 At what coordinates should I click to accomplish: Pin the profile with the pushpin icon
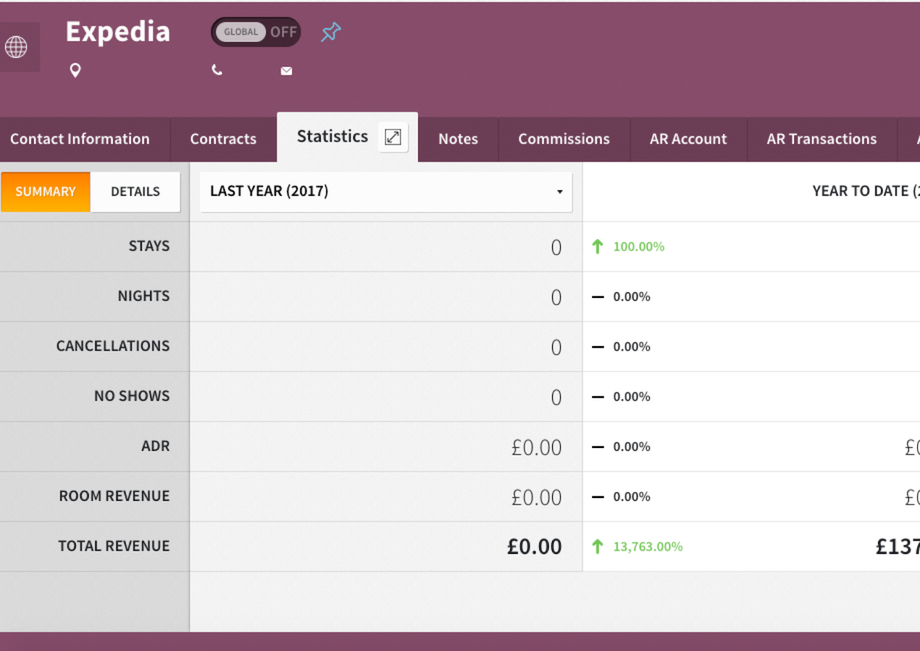[x=331, y=32]
